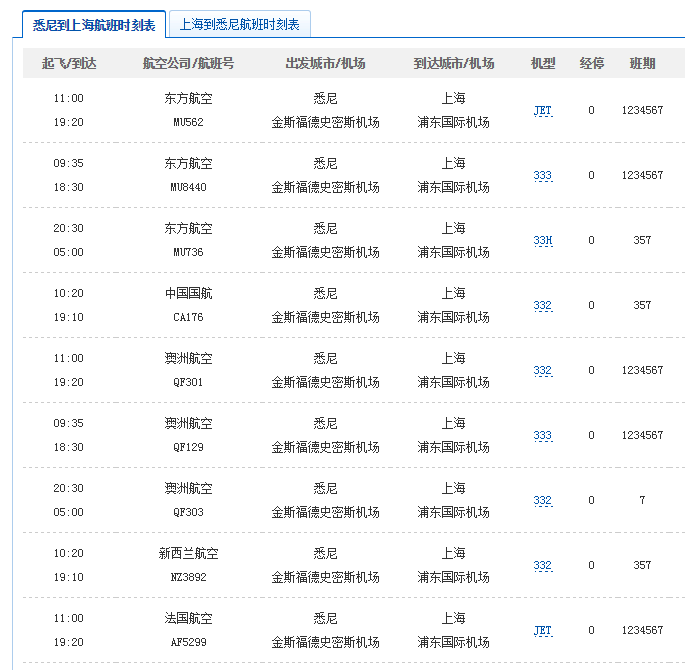Click arrival time 05:00 in QF303 row
685x670 pixels.
69,512
